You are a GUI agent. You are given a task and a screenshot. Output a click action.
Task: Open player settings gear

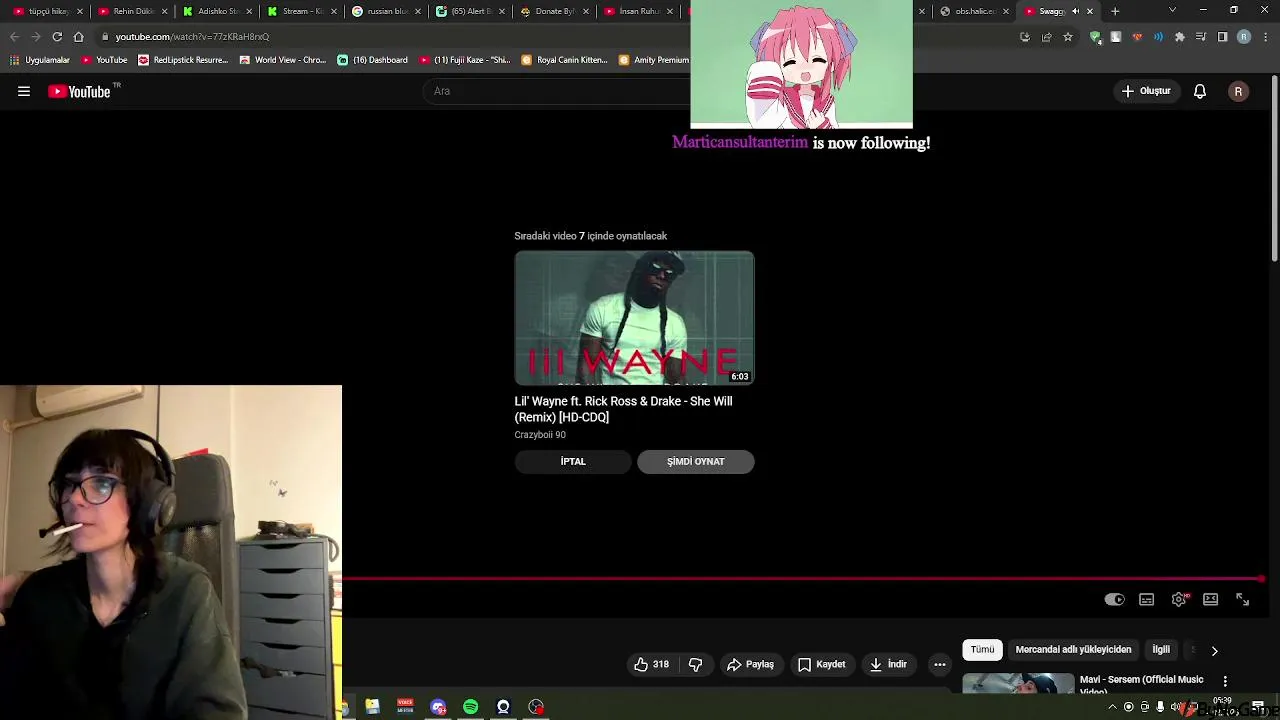[1179, 599]
